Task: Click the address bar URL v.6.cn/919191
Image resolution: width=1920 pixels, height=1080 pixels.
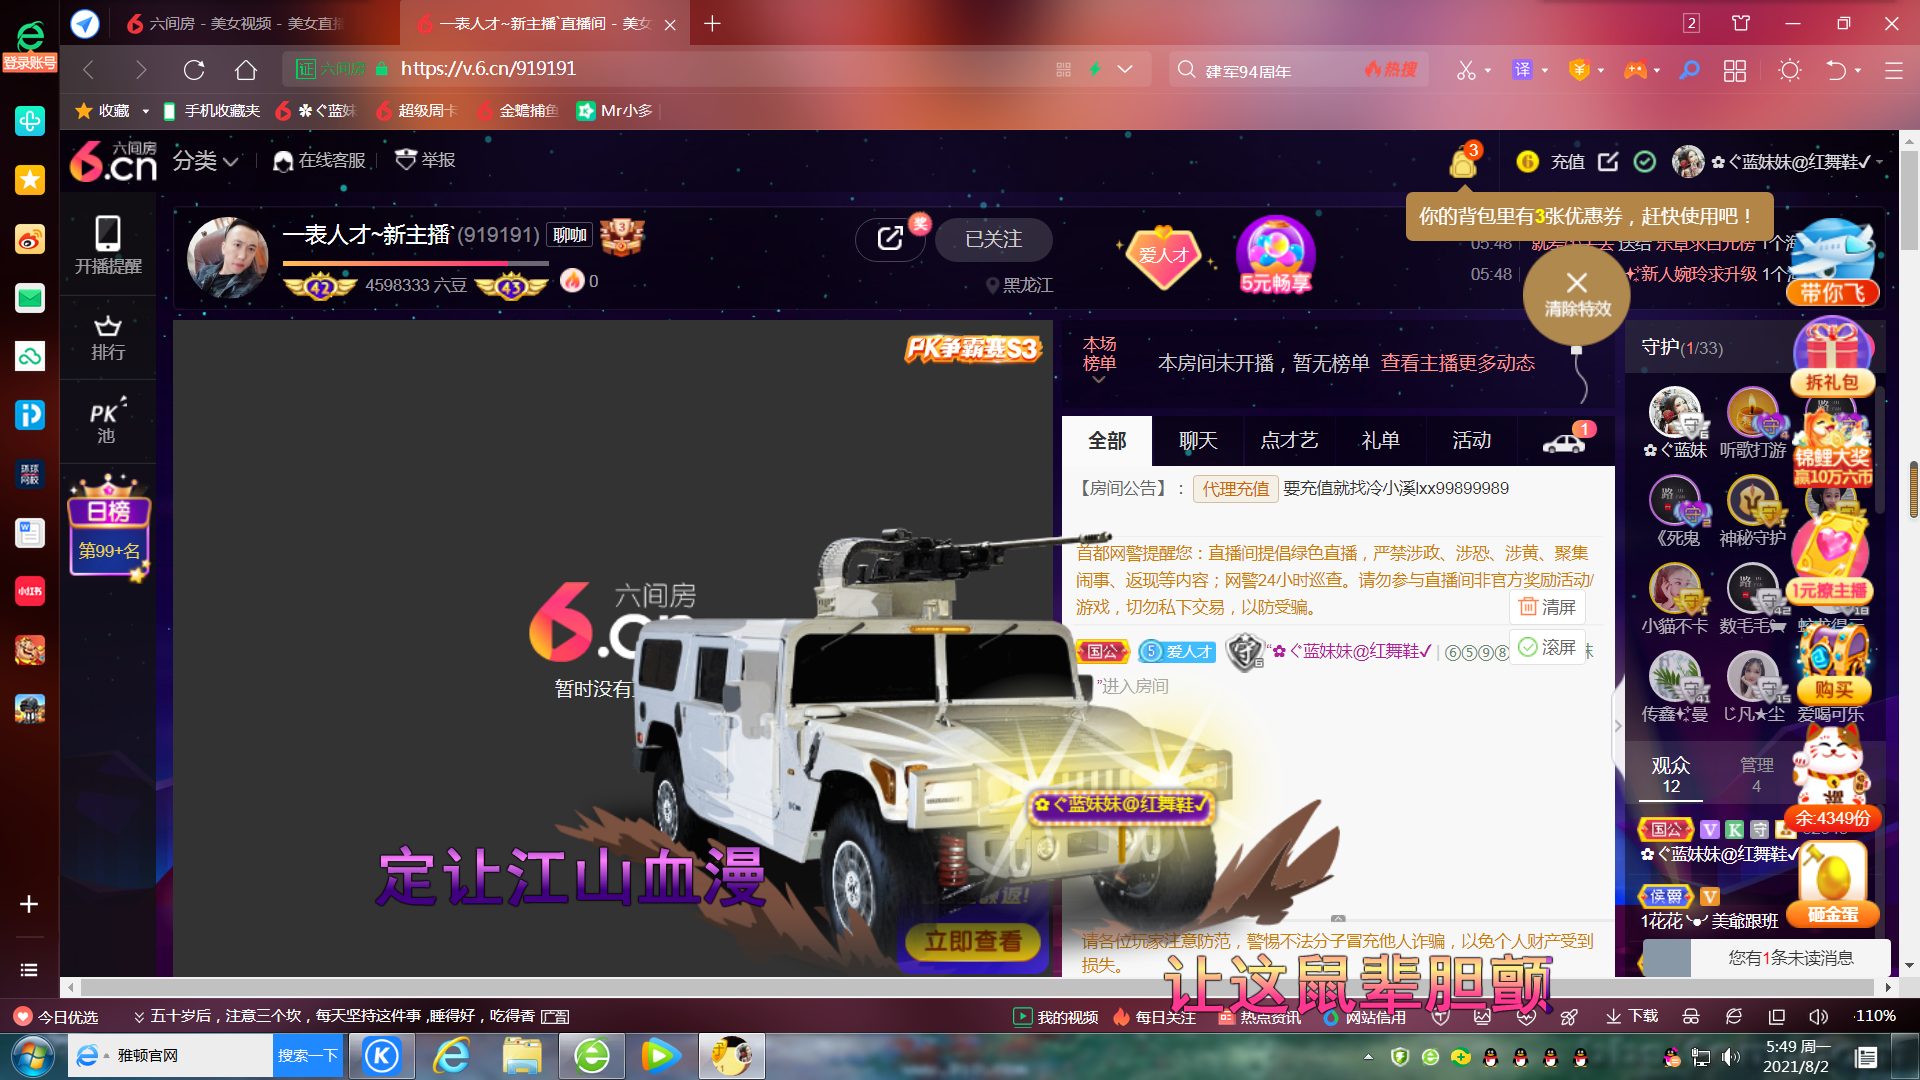Action: click(x=488, y=69)
